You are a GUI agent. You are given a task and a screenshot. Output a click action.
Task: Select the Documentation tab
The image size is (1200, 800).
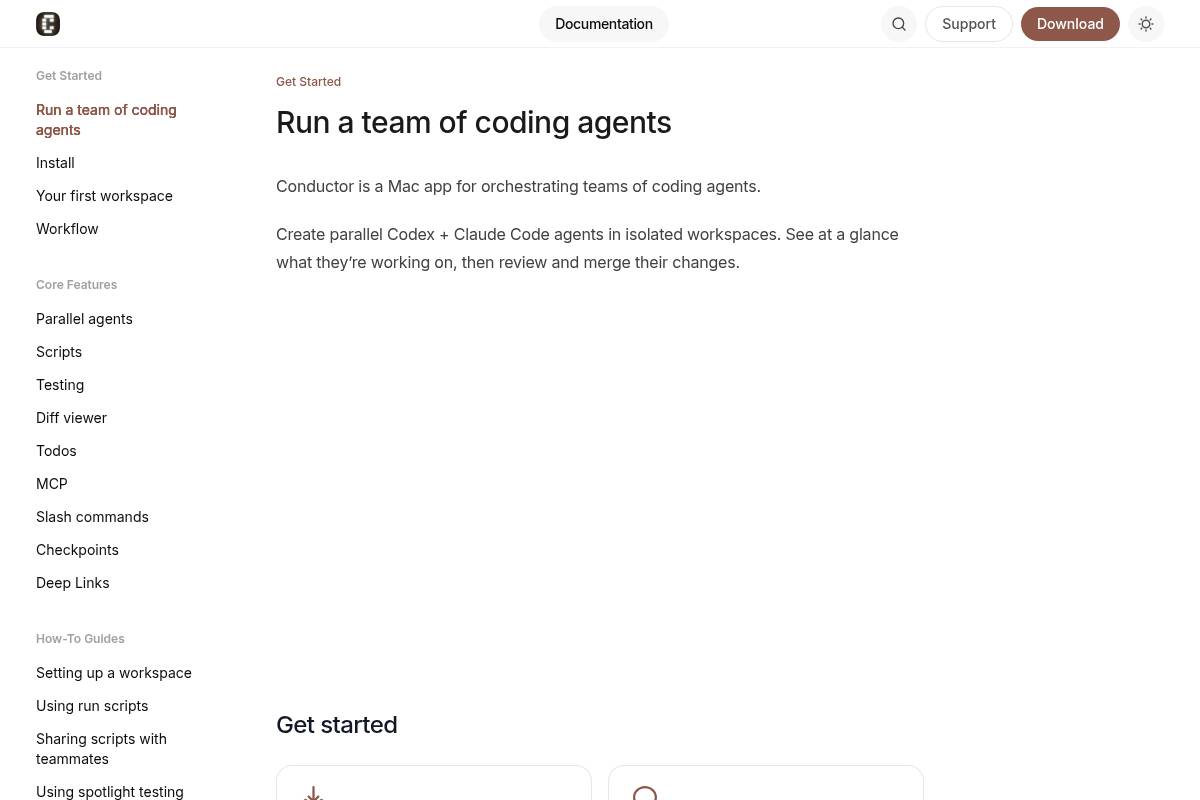(603, 24)
